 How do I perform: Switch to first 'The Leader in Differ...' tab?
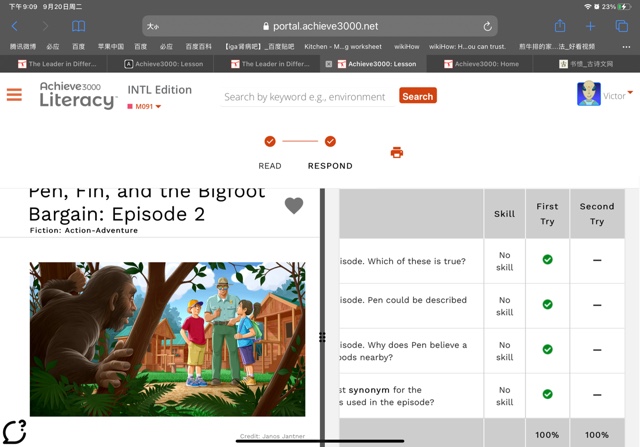57,64
